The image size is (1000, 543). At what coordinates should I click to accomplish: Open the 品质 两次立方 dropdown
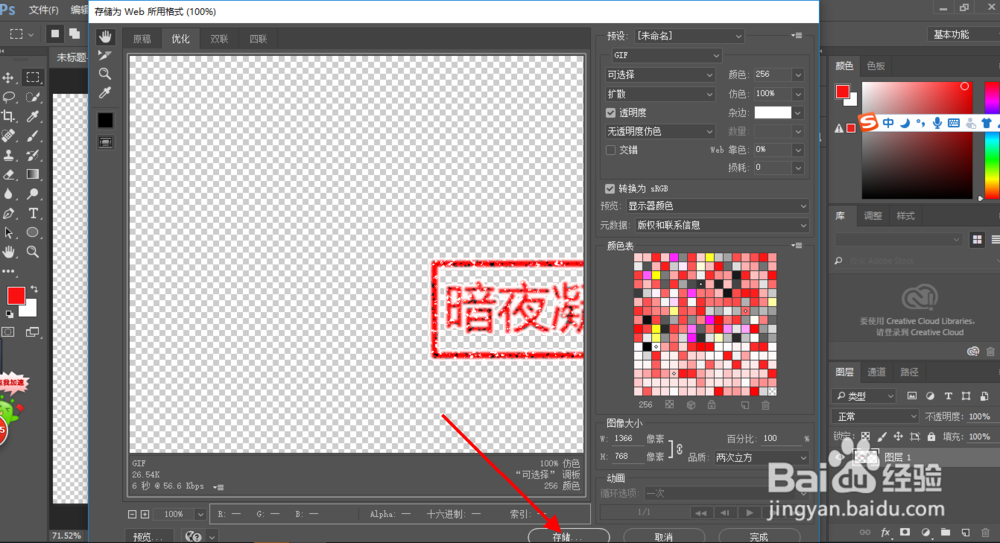[761, 457]
